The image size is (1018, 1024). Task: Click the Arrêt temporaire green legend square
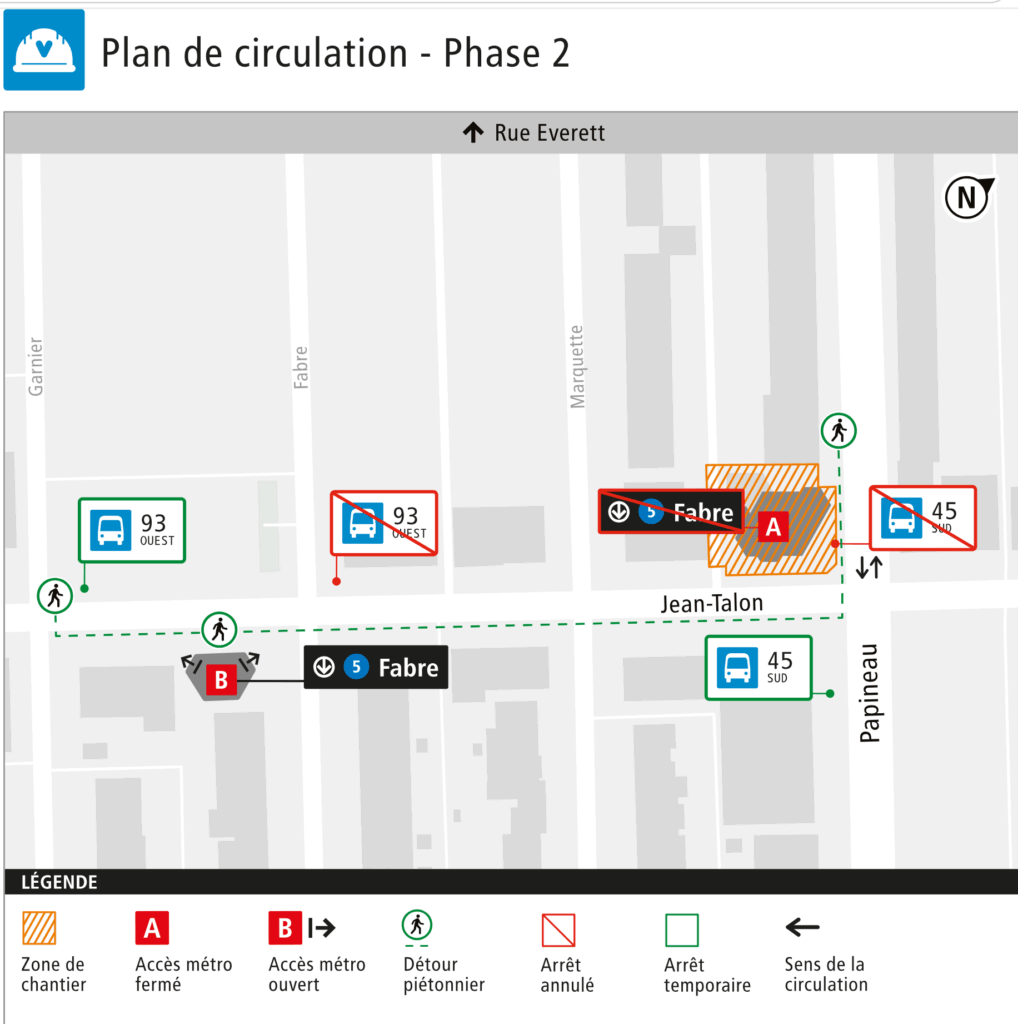pos(682,930)
